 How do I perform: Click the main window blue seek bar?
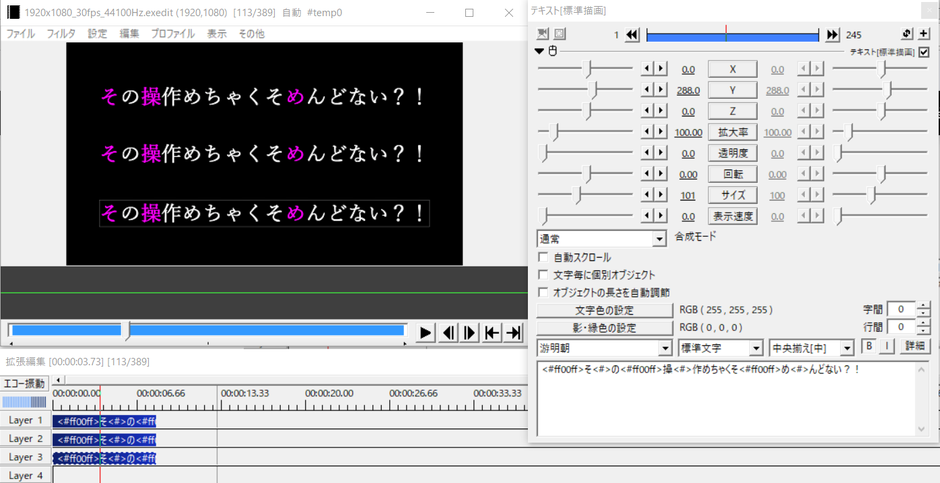[207, 330]
